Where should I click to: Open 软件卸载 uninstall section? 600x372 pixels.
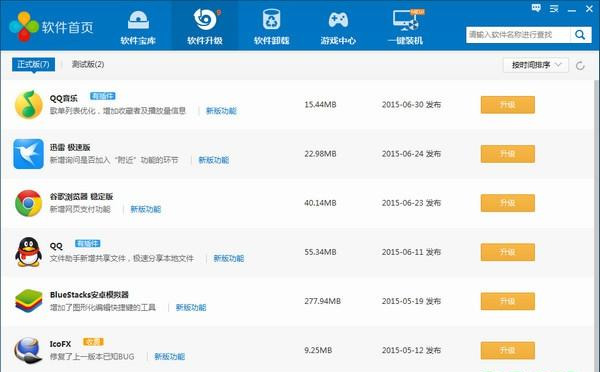[271, 27]
